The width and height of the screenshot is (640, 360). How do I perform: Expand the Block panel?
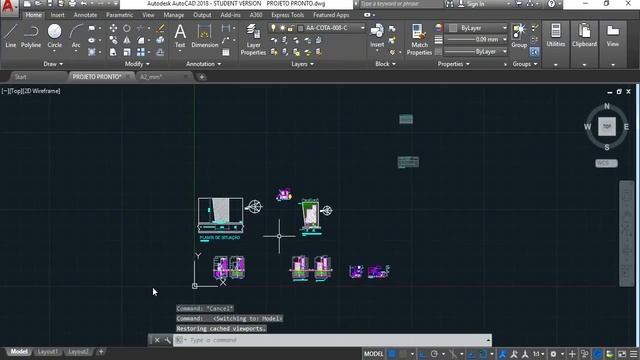pyautogui.click(x=385, y=64)
